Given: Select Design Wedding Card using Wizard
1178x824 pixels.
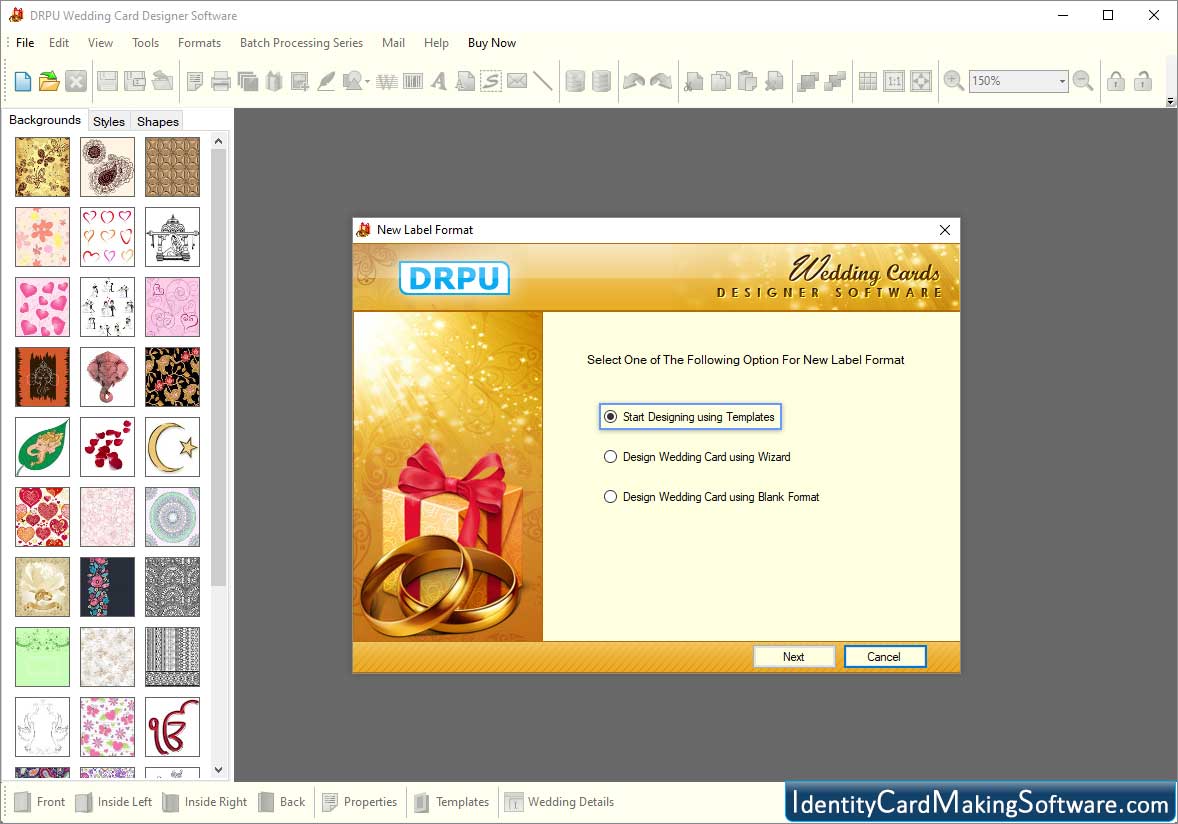Looking at the screenshot, I should click(697, 457).
